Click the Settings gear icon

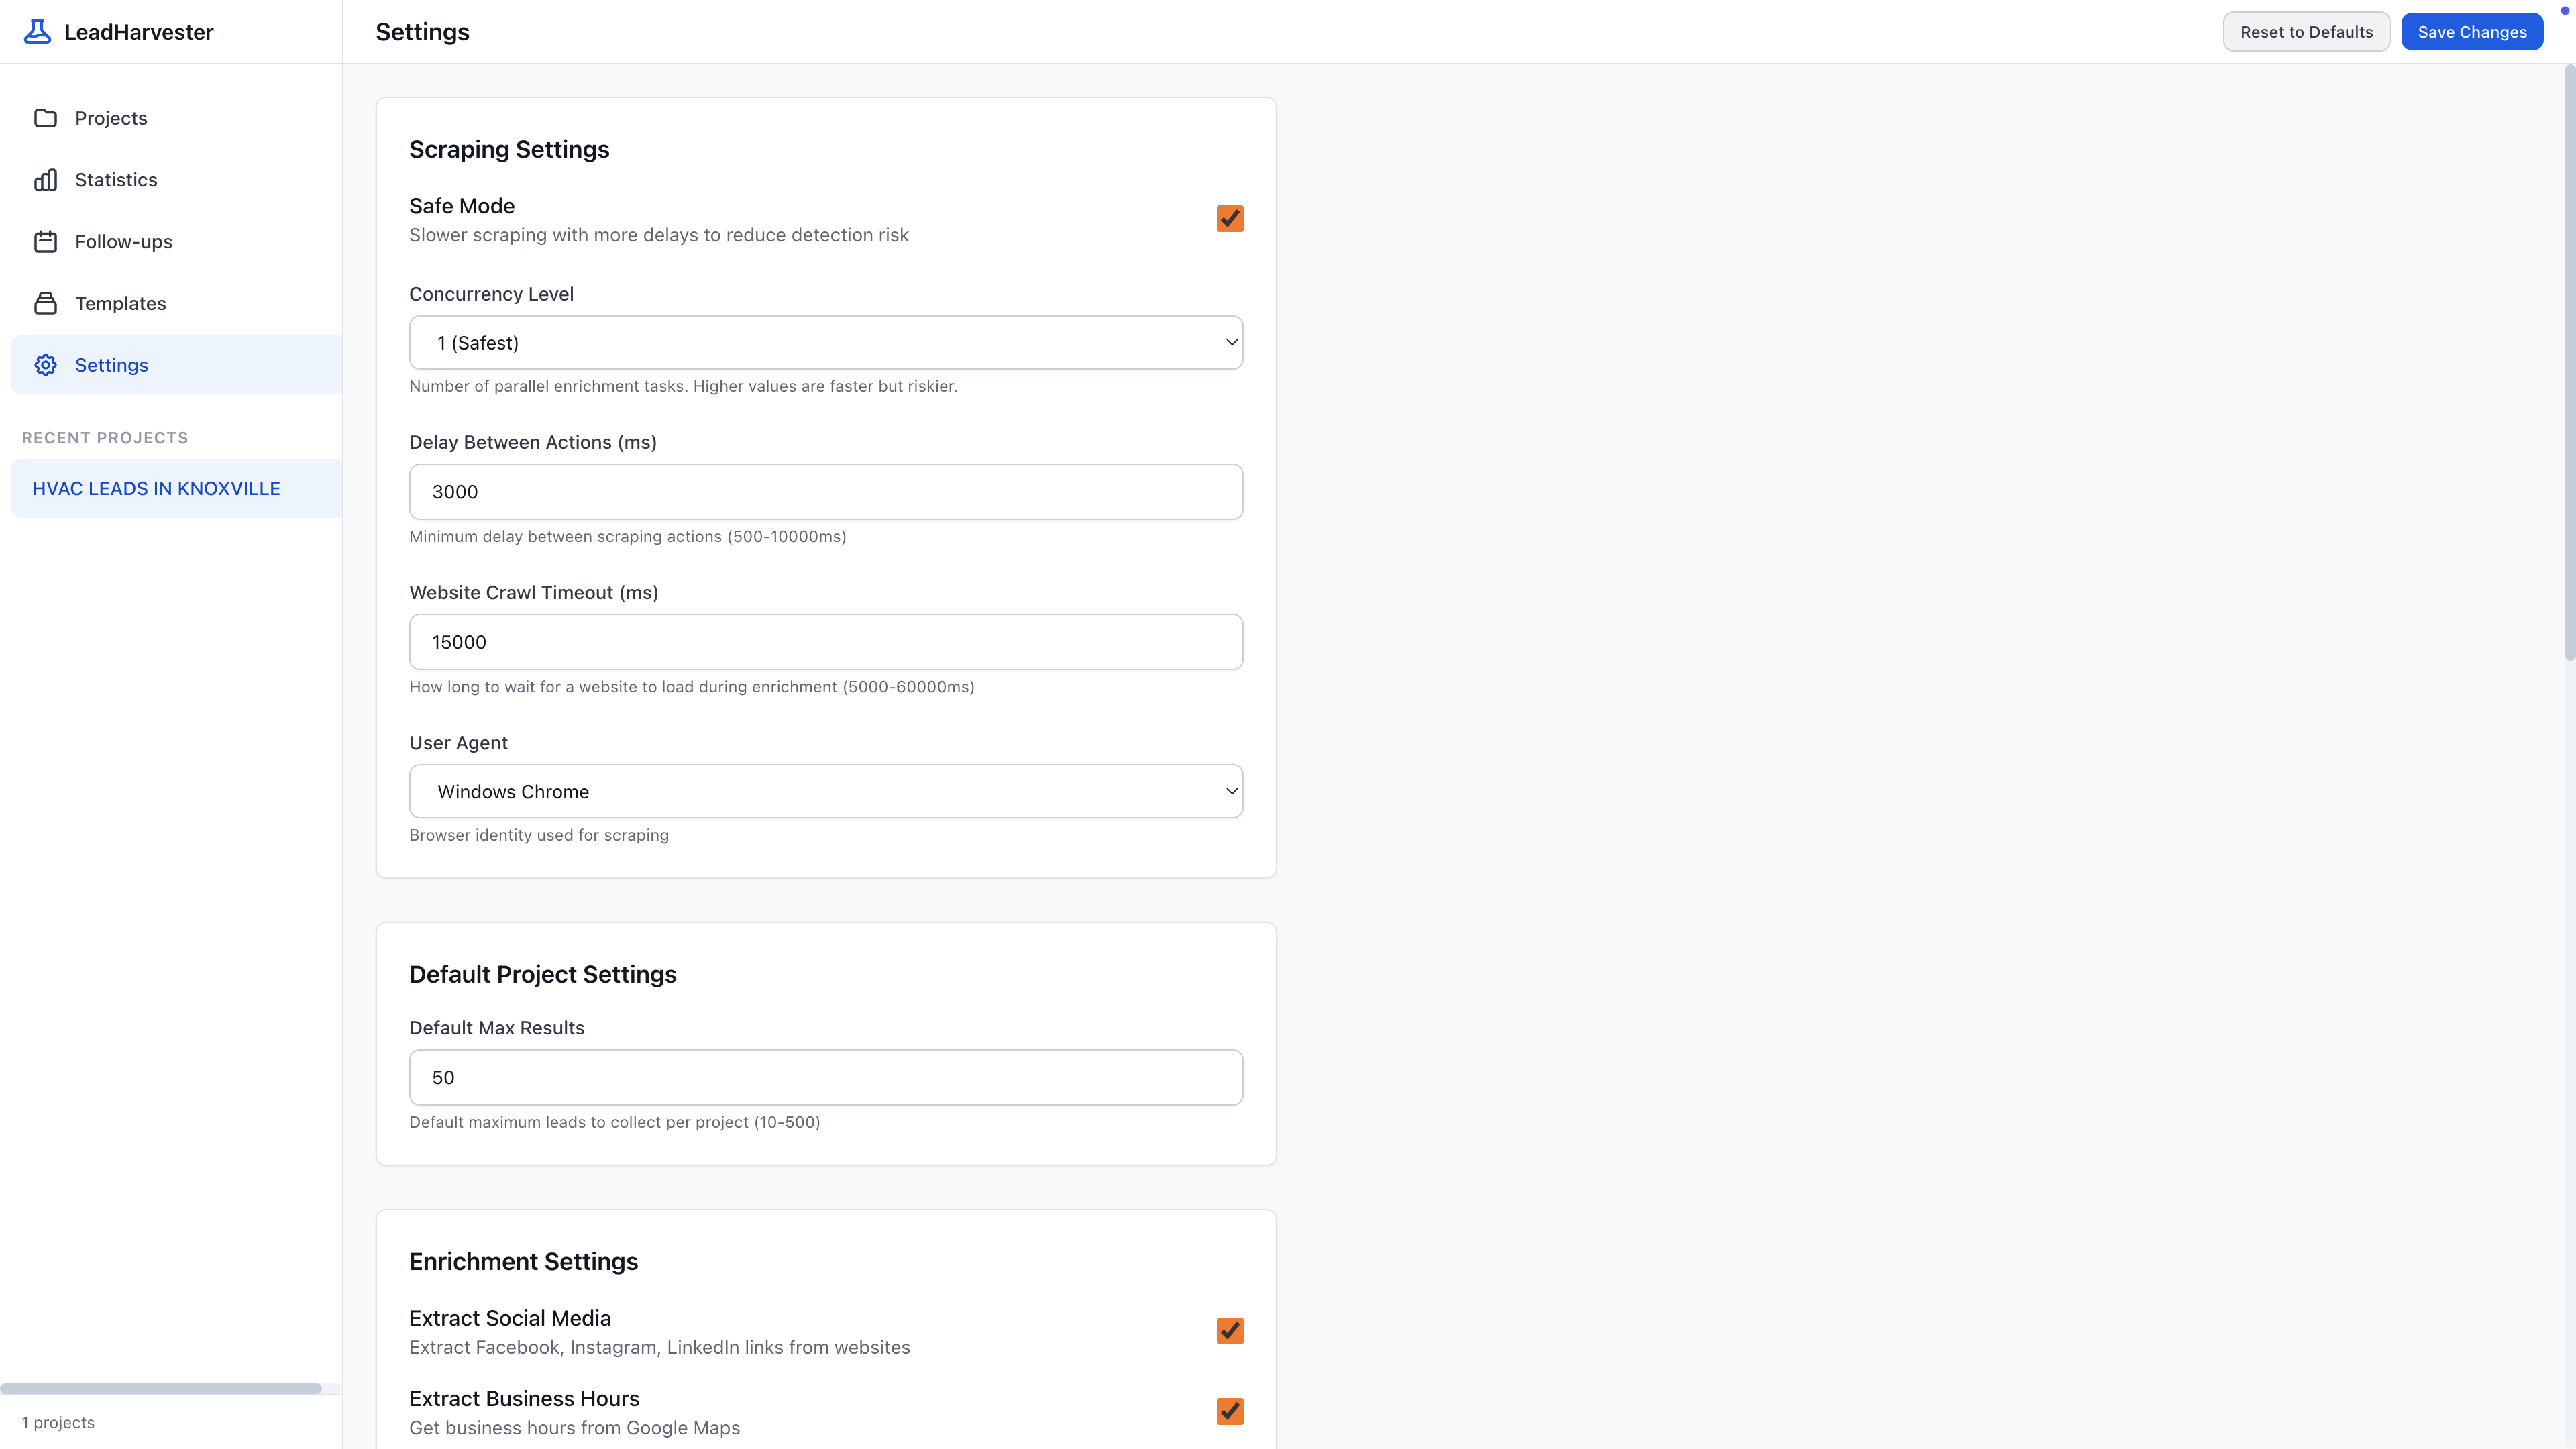[45, 364]
